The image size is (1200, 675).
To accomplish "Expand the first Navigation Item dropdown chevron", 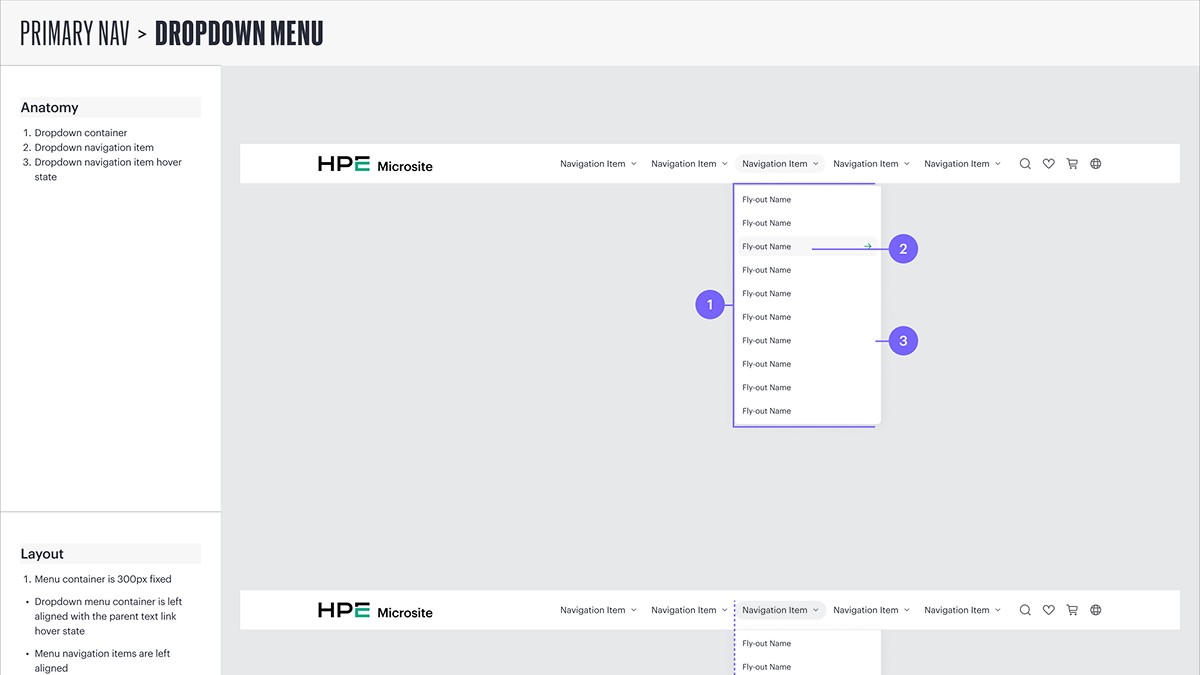I will click(635, 163).
